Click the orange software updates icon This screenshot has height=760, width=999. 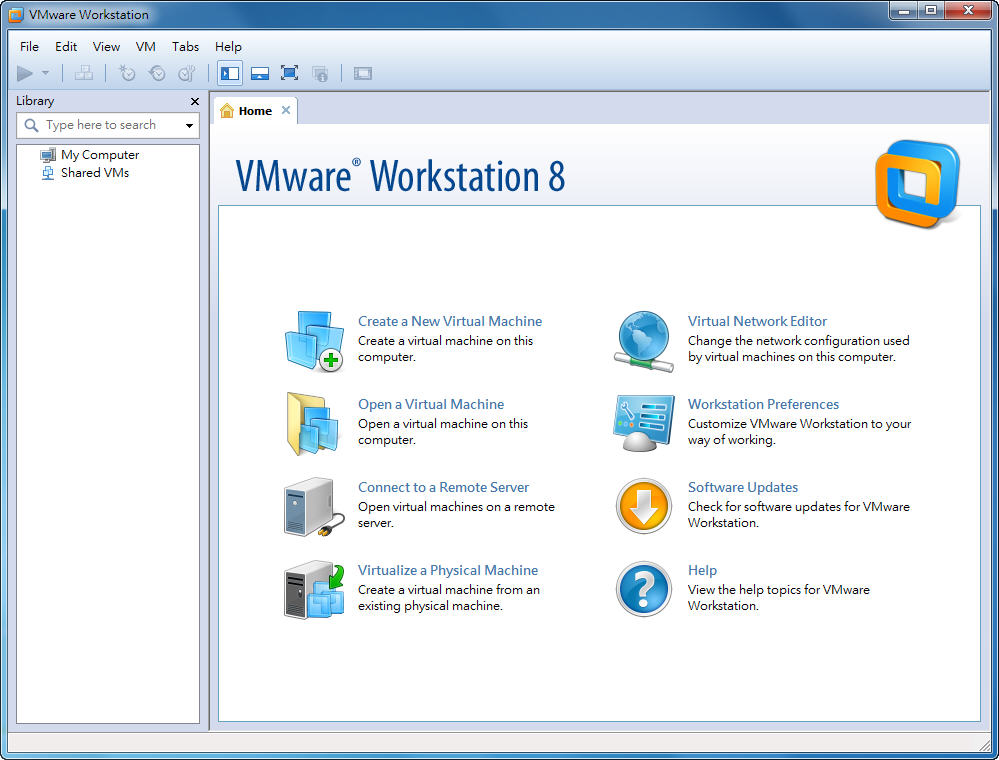[644, 506]
